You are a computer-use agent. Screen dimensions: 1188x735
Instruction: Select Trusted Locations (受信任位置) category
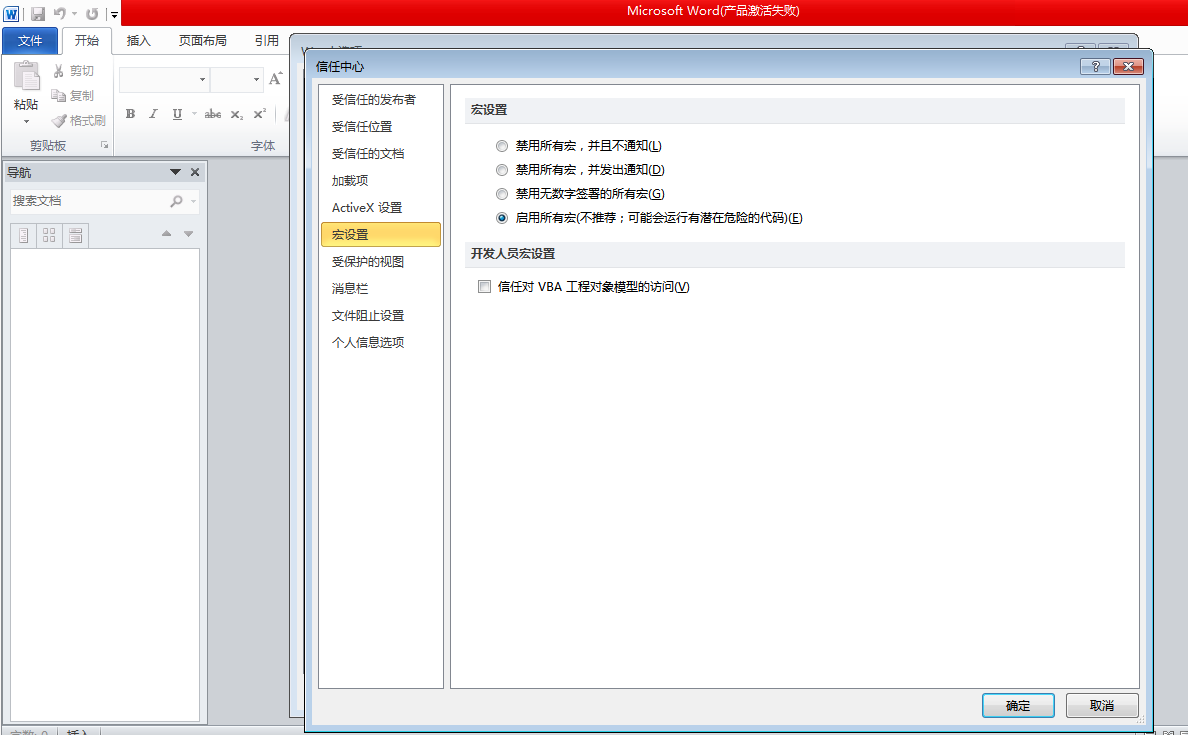[381, 127]
